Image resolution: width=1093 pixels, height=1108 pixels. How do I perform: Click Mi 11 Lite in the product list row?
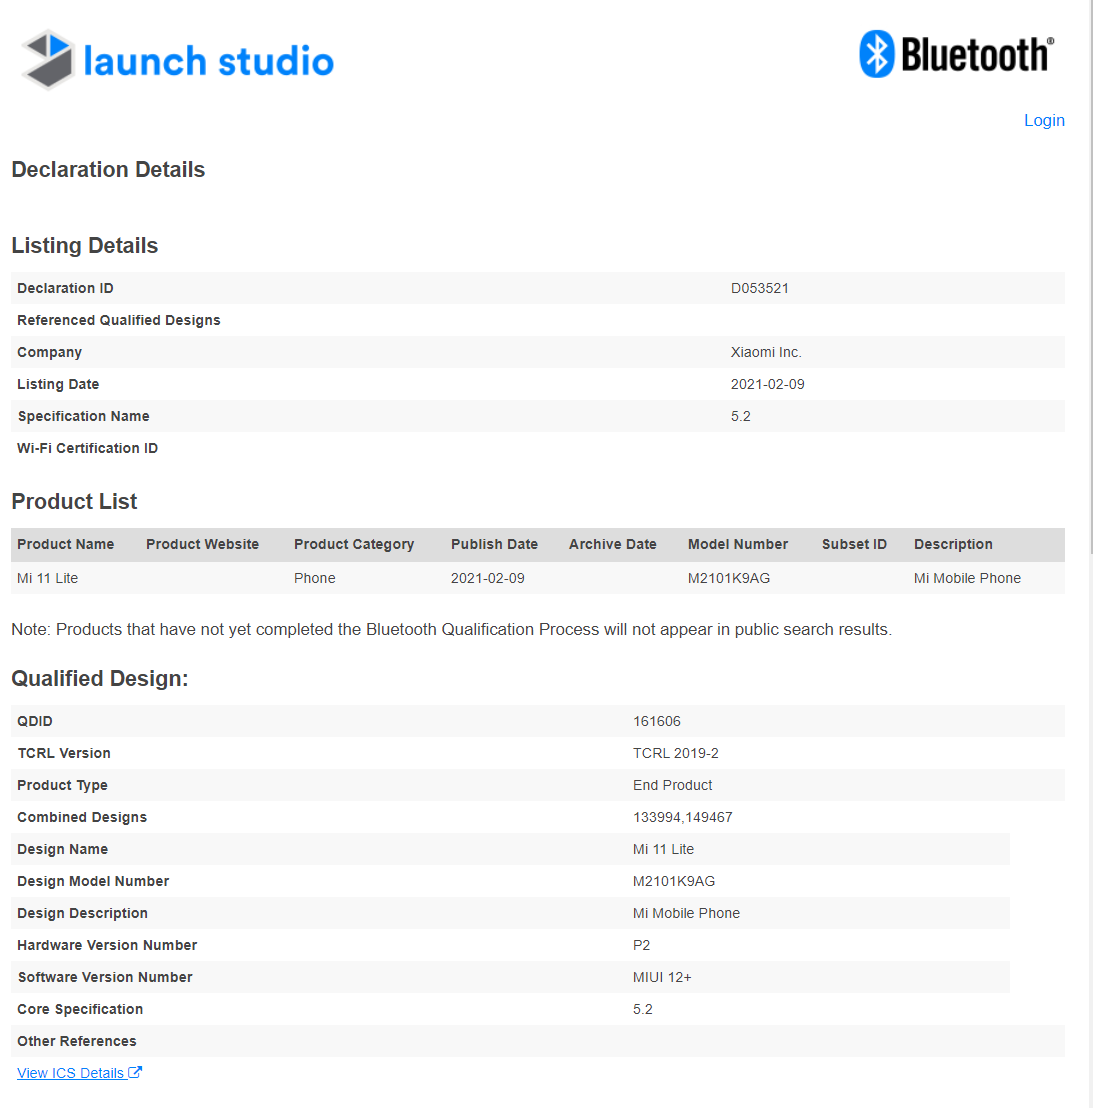point(47,578)
